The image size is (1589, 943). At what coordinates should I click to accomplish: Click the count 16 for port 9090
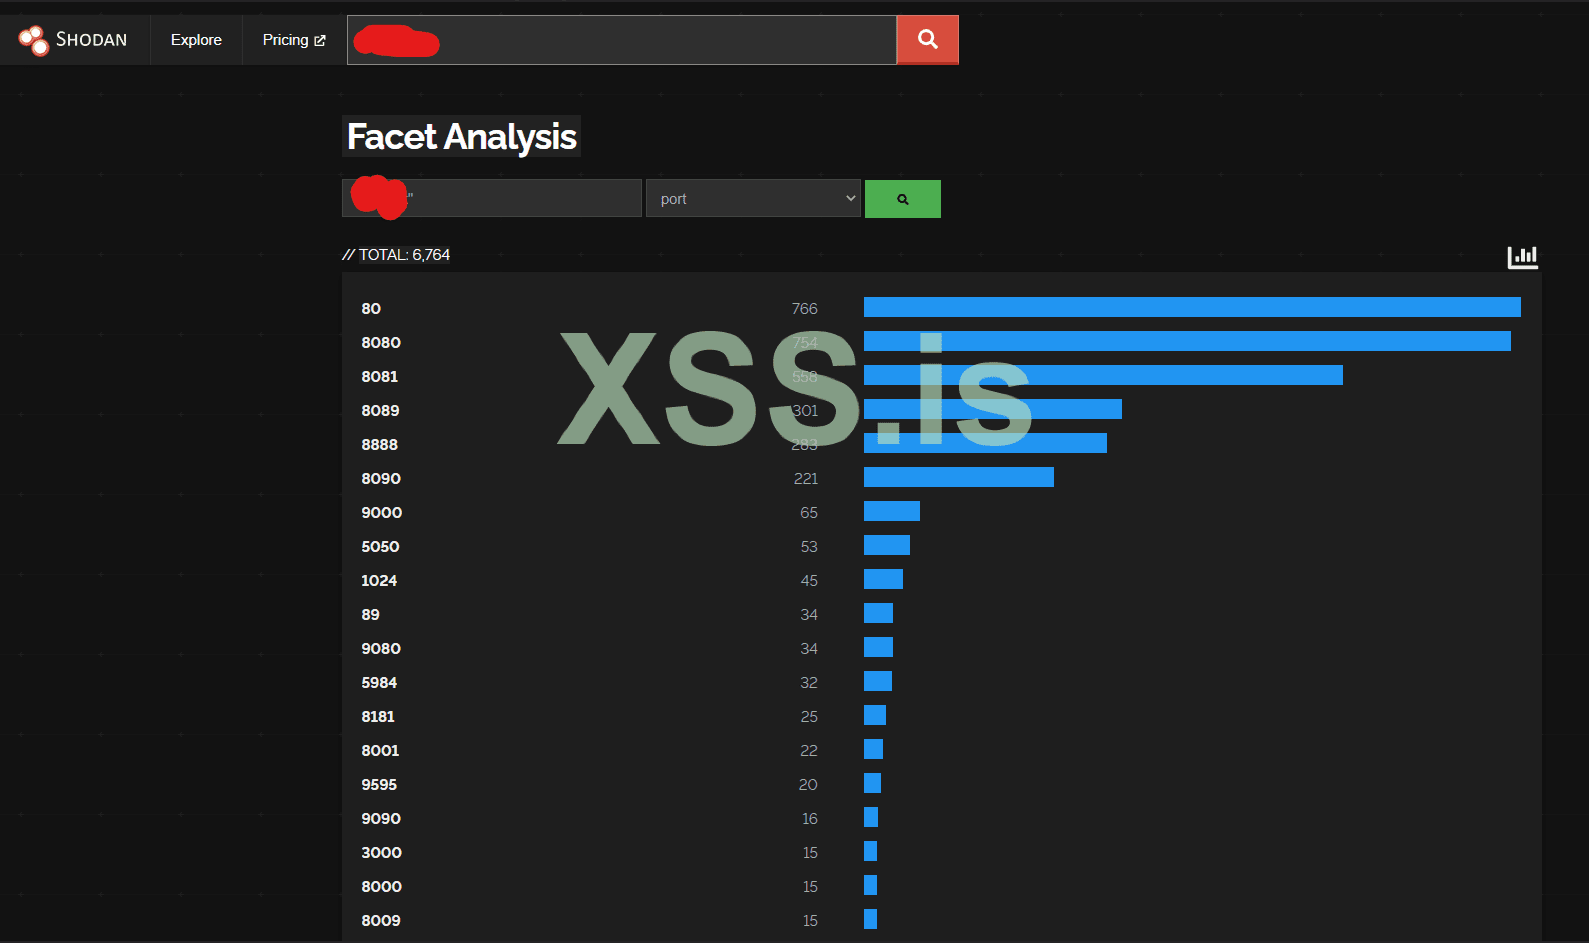point(810,818)
